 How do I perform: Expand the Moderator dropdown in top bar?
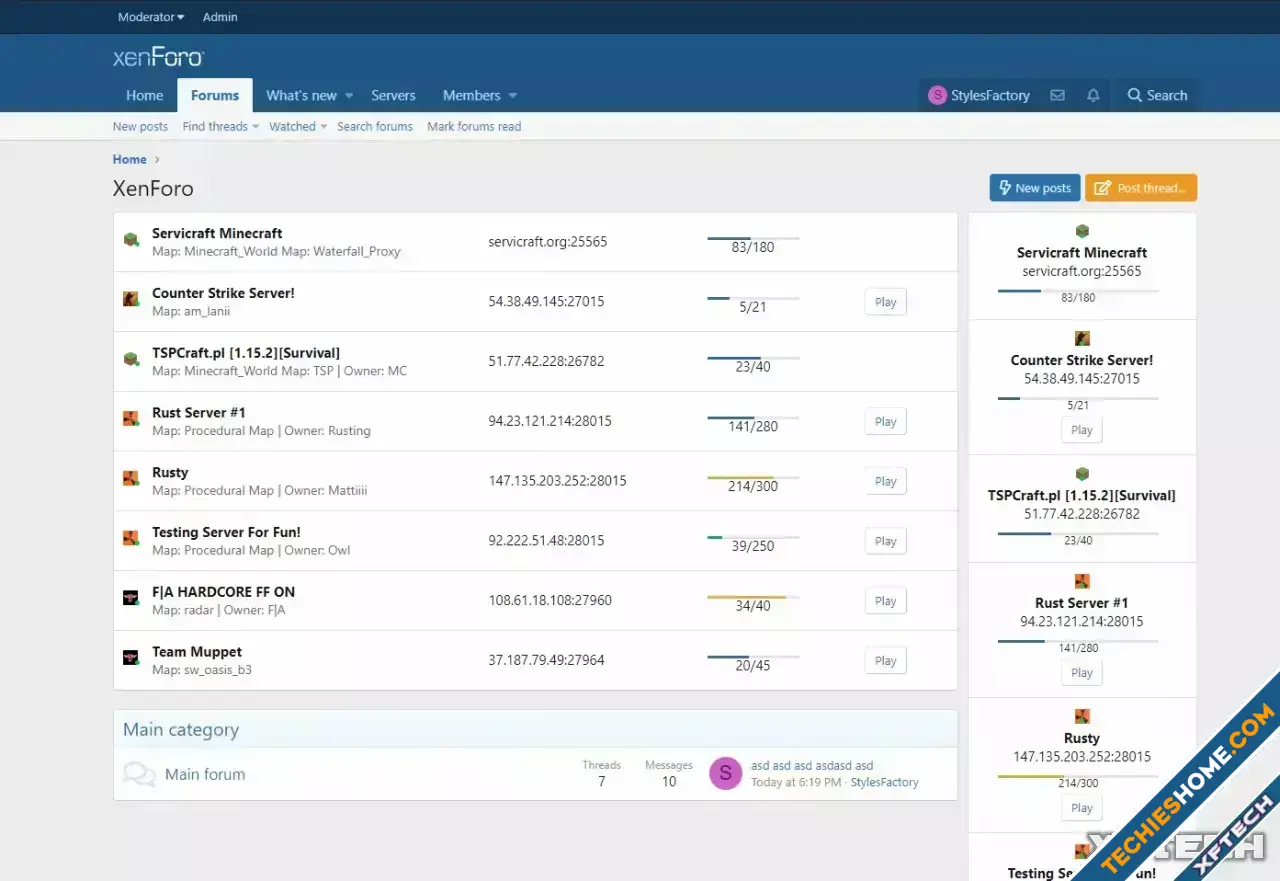tap(151, 17)
